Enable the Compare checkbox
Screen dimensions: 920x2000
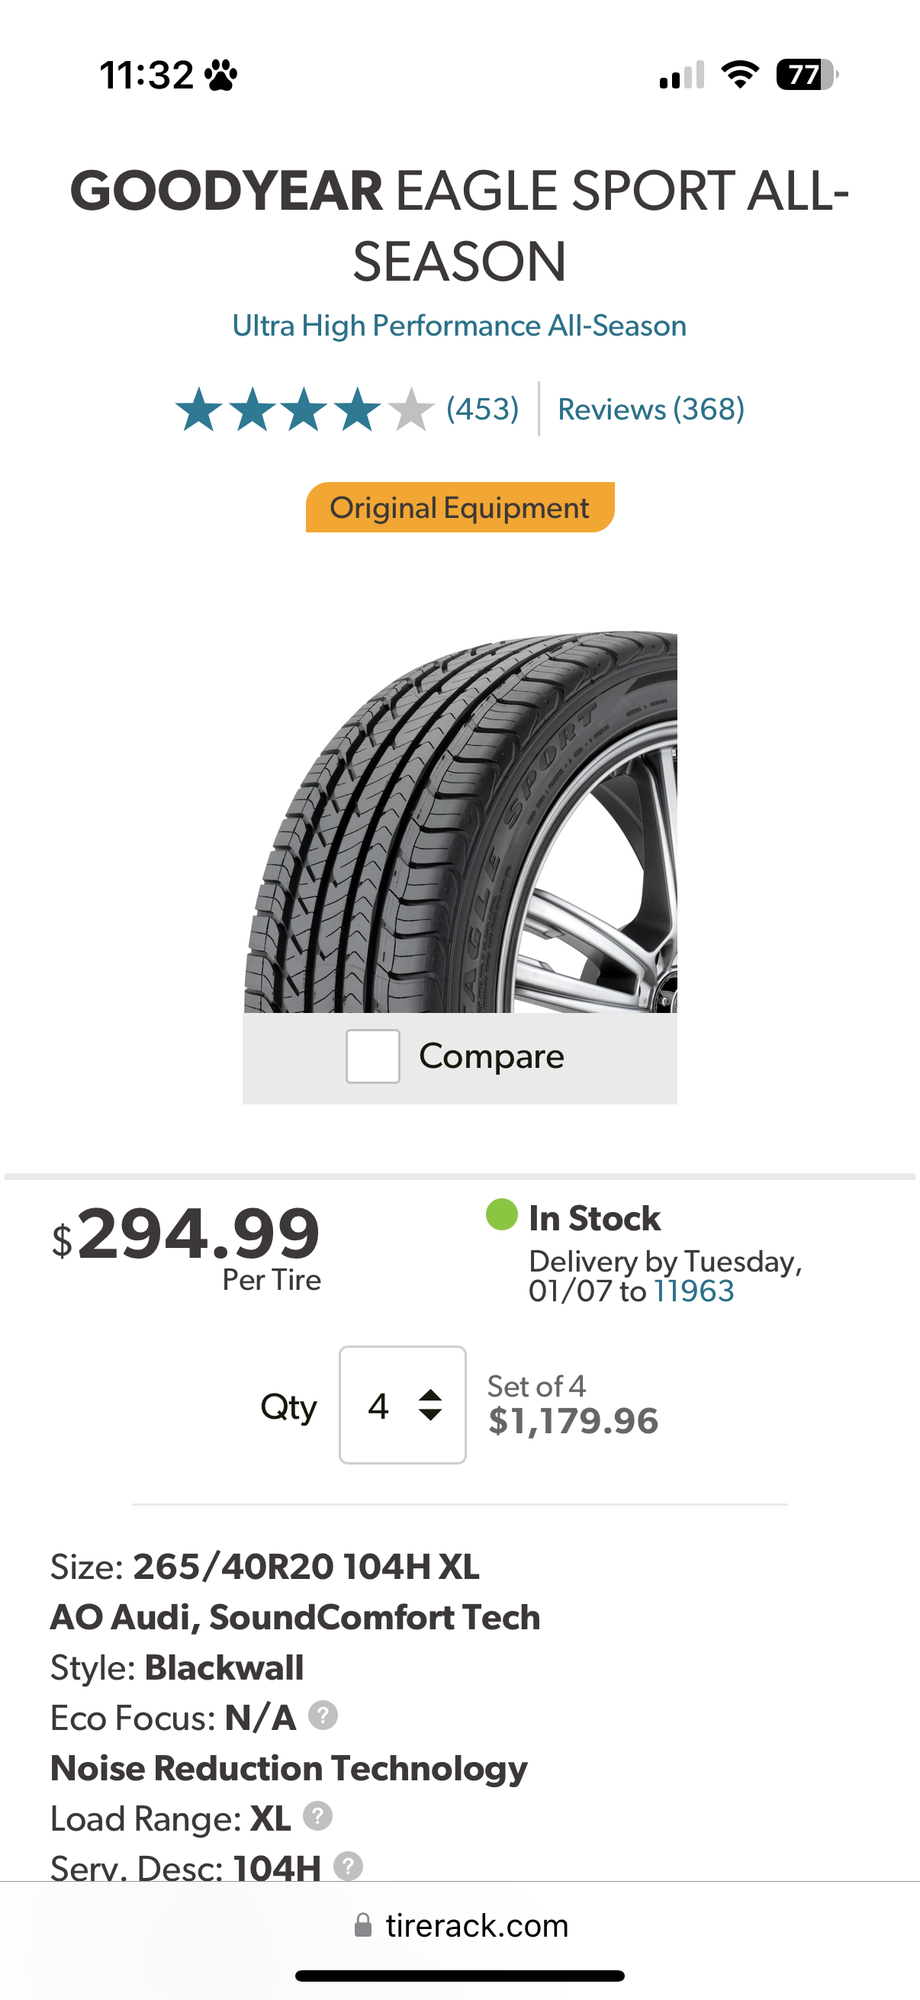coord(372,1056)
